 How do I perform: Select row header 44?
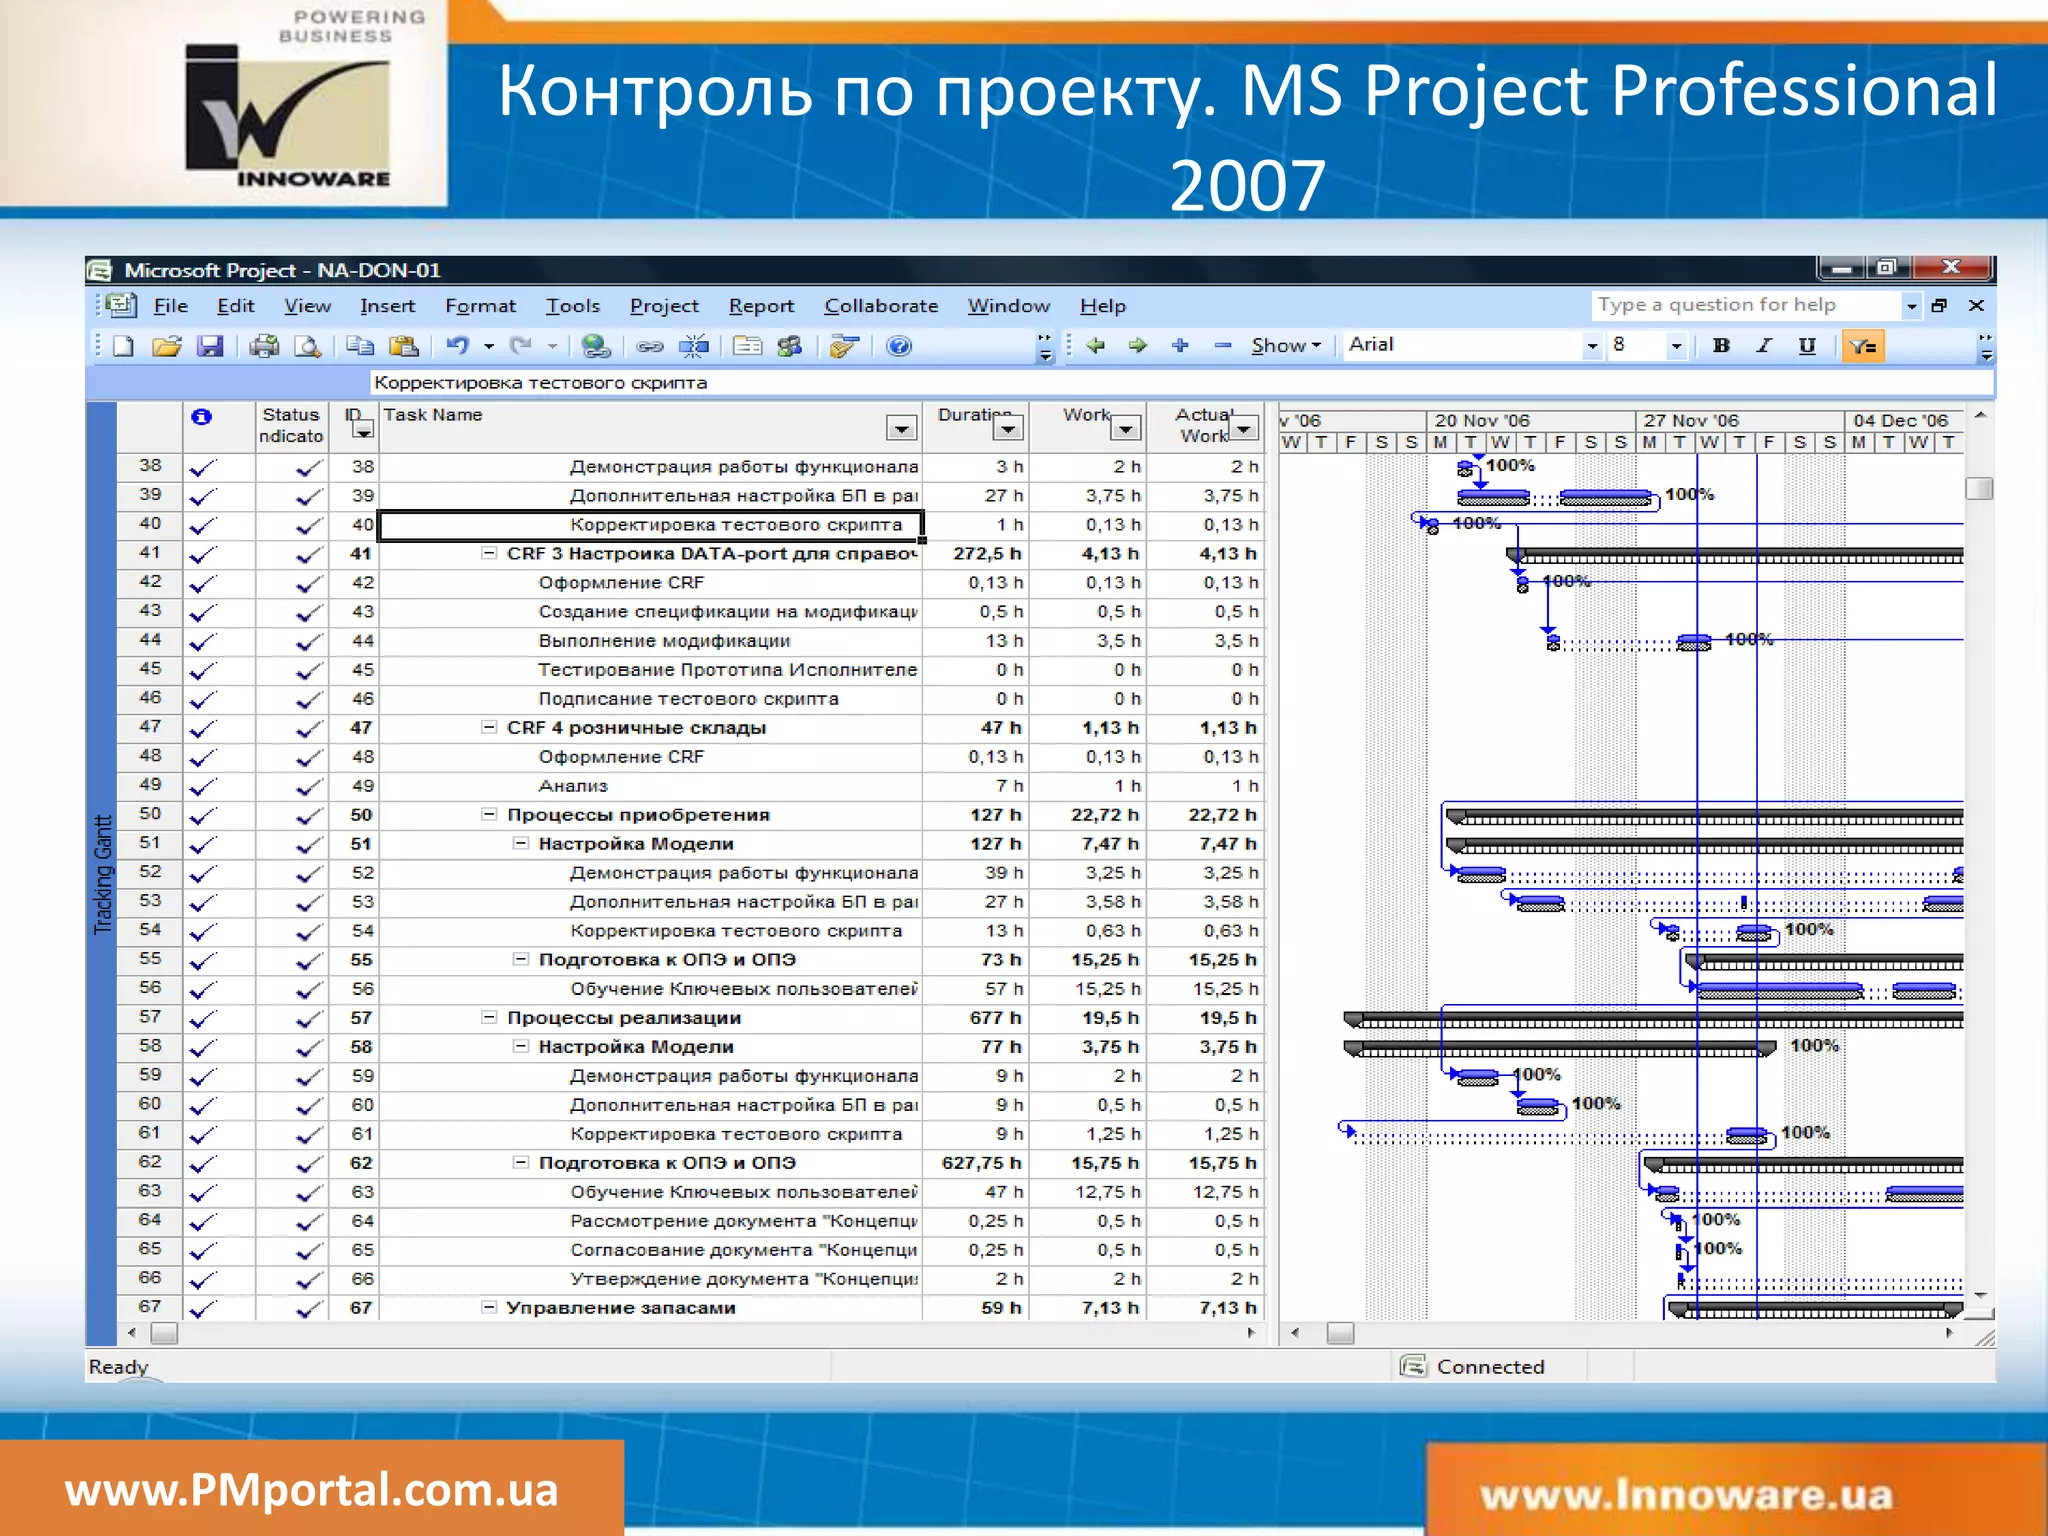(x=150, y=639)
